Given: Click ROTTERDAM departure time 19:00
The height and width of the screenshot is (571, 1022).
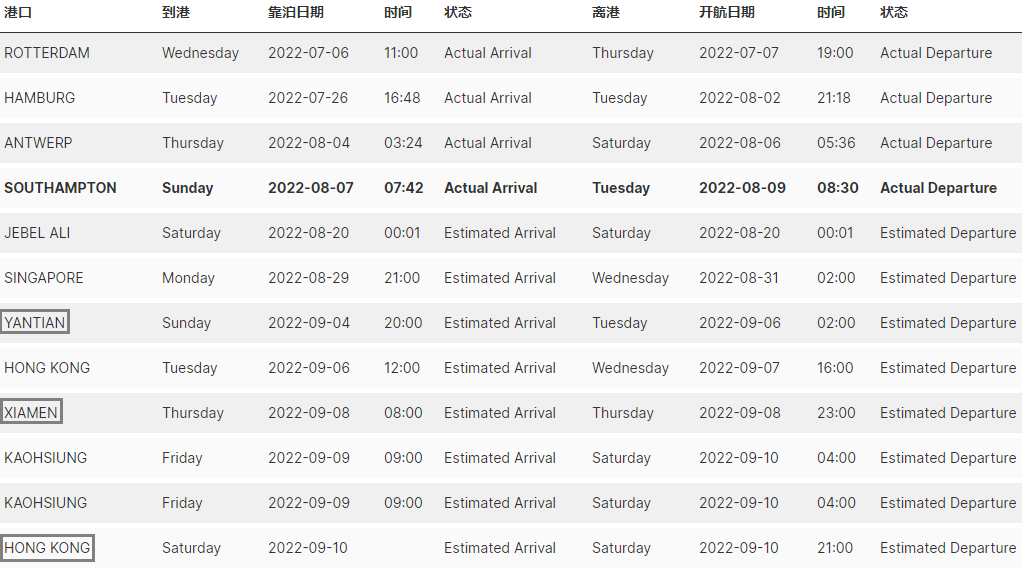Looking at the screenshot, I should pos(835,53).
